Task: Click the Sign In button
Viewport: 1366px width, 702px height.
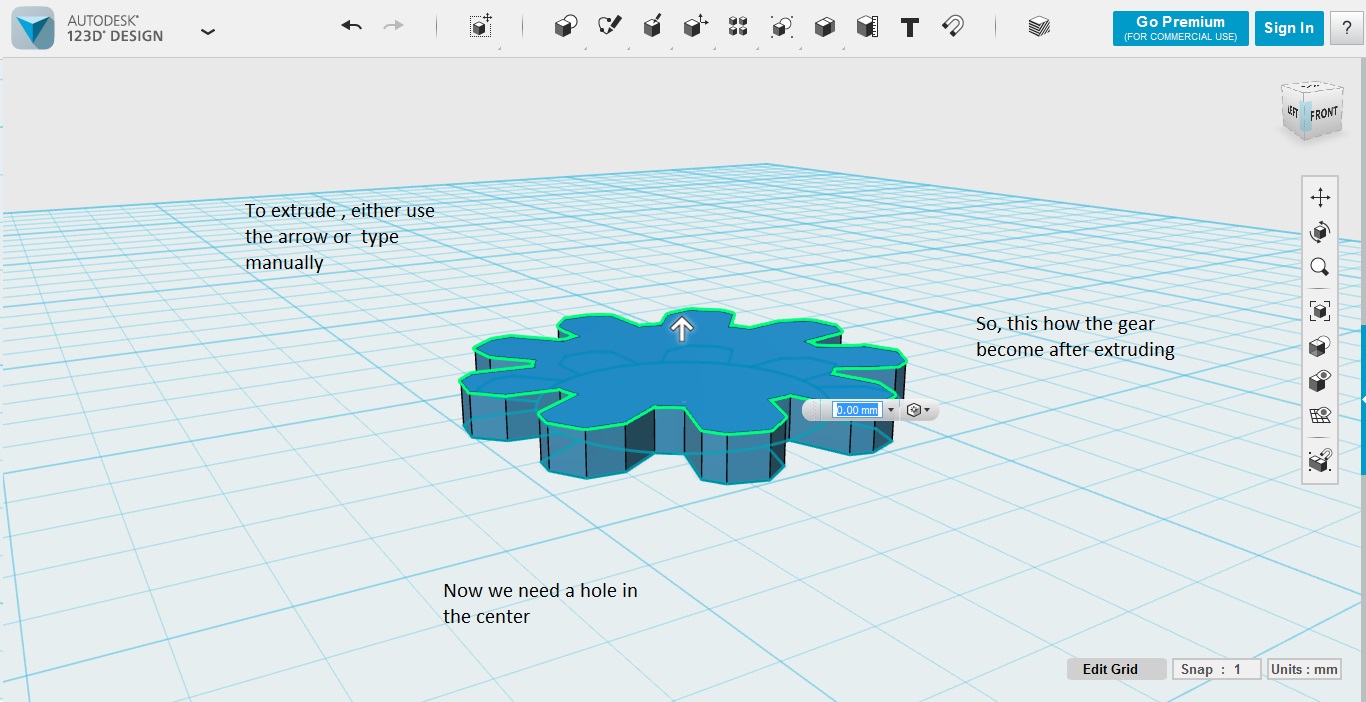Action: point(1288,28)
